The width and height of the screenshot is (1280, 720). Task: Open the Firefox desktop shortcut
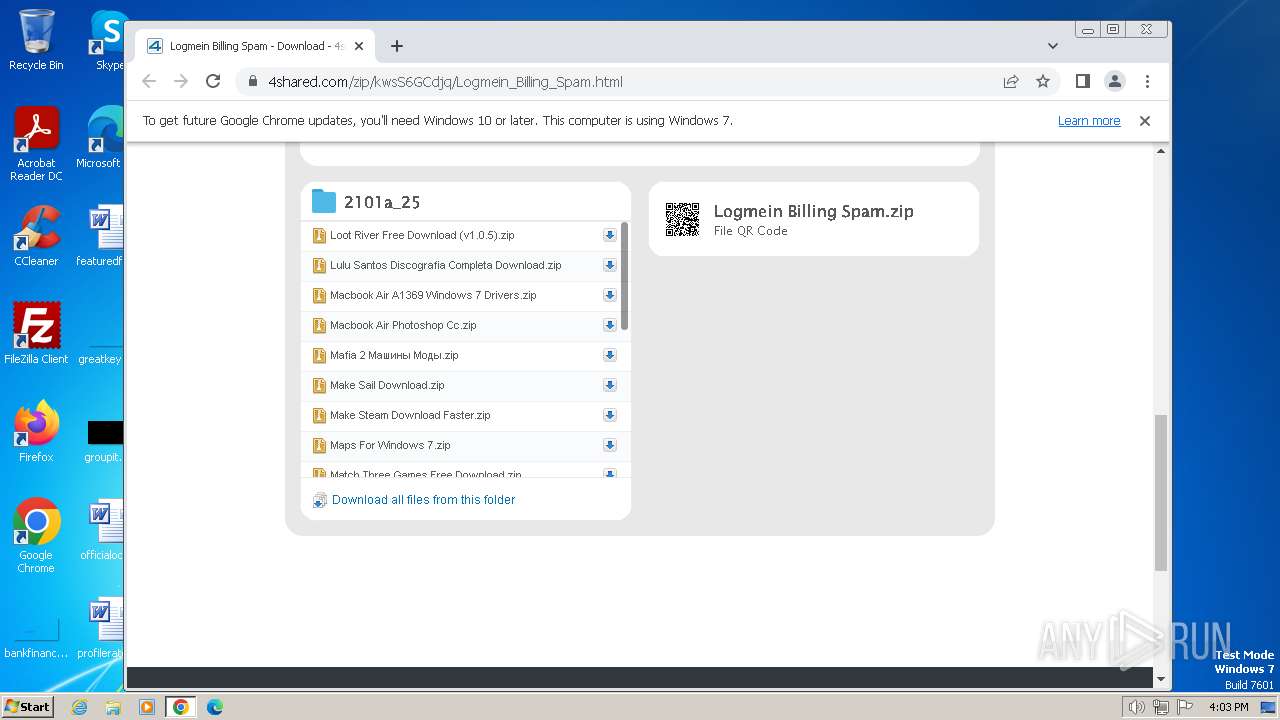click(36, 432)
